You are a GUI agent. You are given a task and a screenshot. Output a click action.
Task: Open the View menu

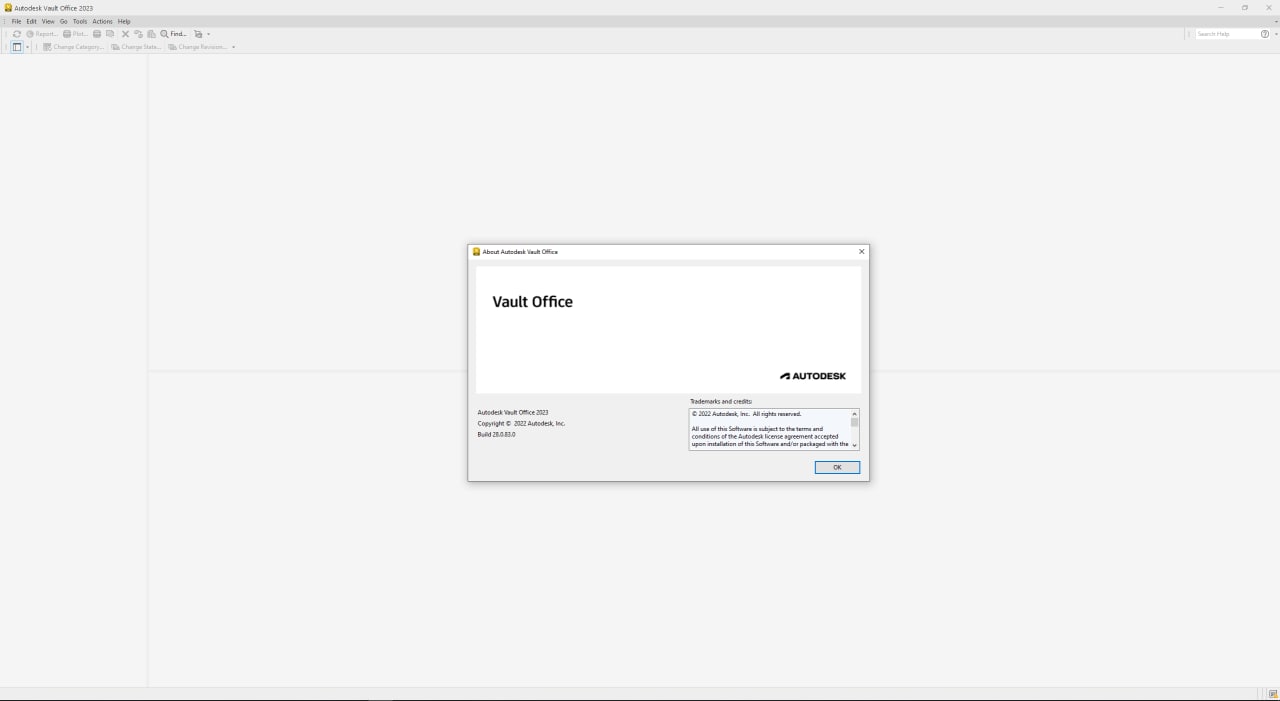click(x=48, y=21)
